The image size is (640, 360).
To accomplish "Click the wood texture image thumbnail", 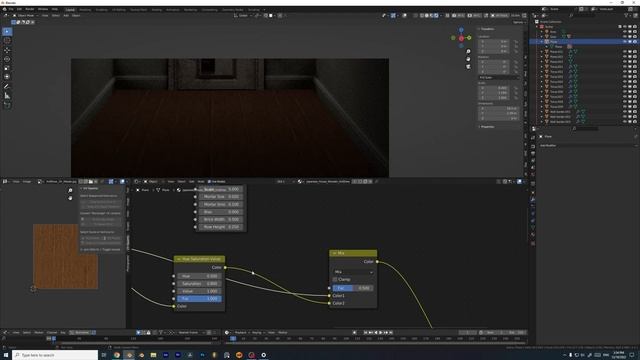I will point(65,256).
